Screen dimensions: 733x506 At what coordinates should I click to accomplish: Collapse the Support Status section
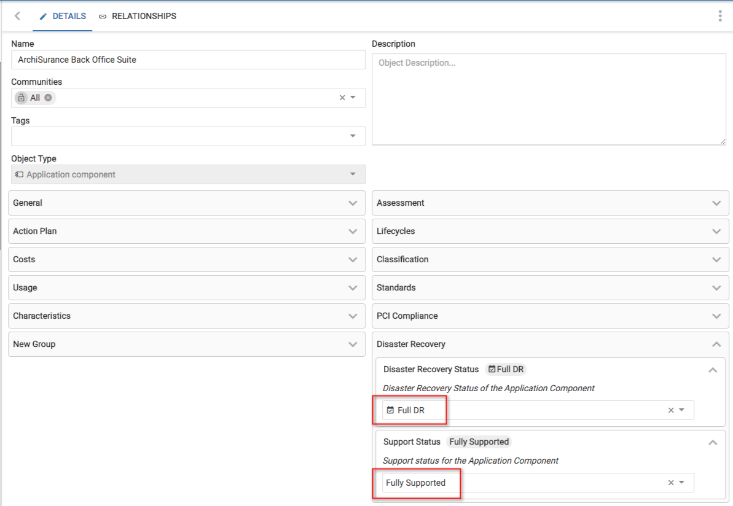click(x=713, y=442)
